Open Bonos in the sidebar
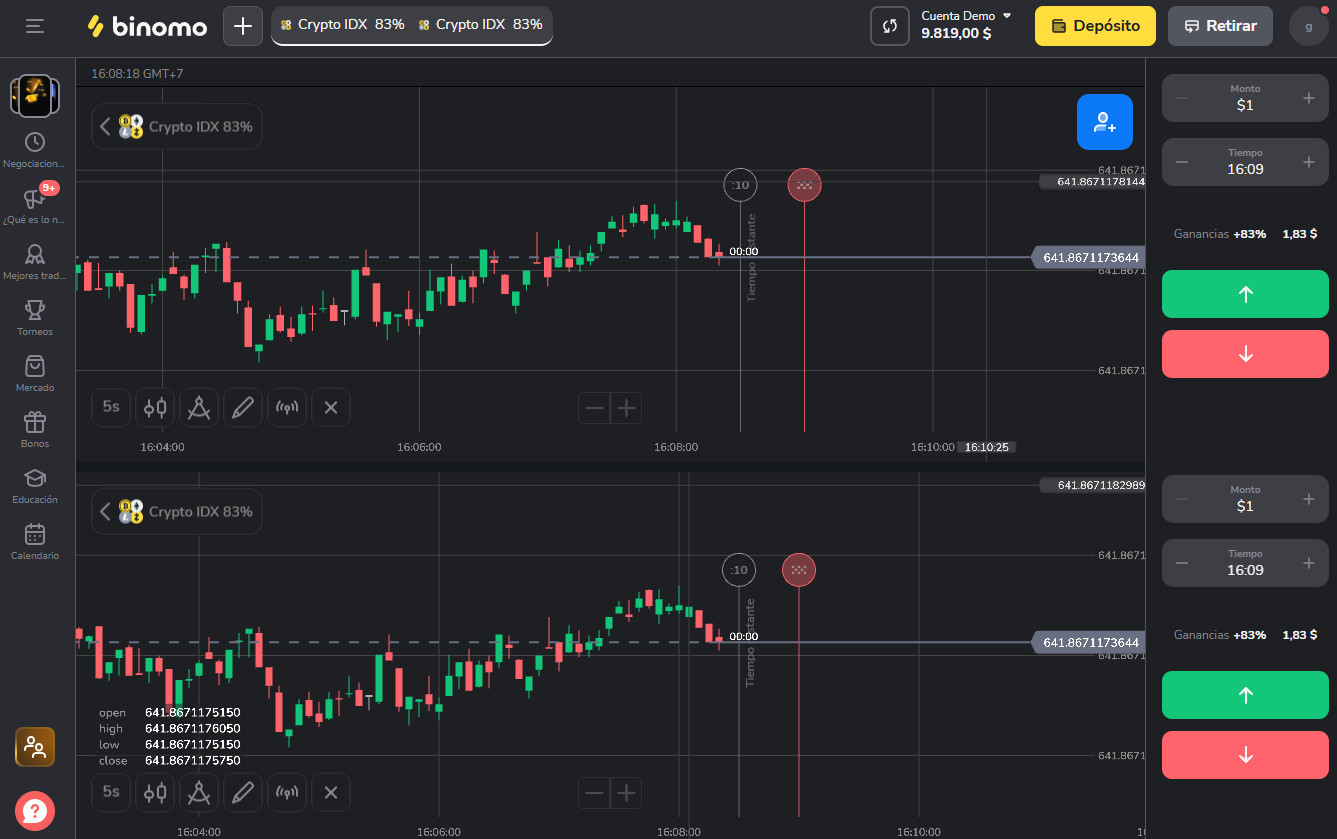 [x=35, y=430]
